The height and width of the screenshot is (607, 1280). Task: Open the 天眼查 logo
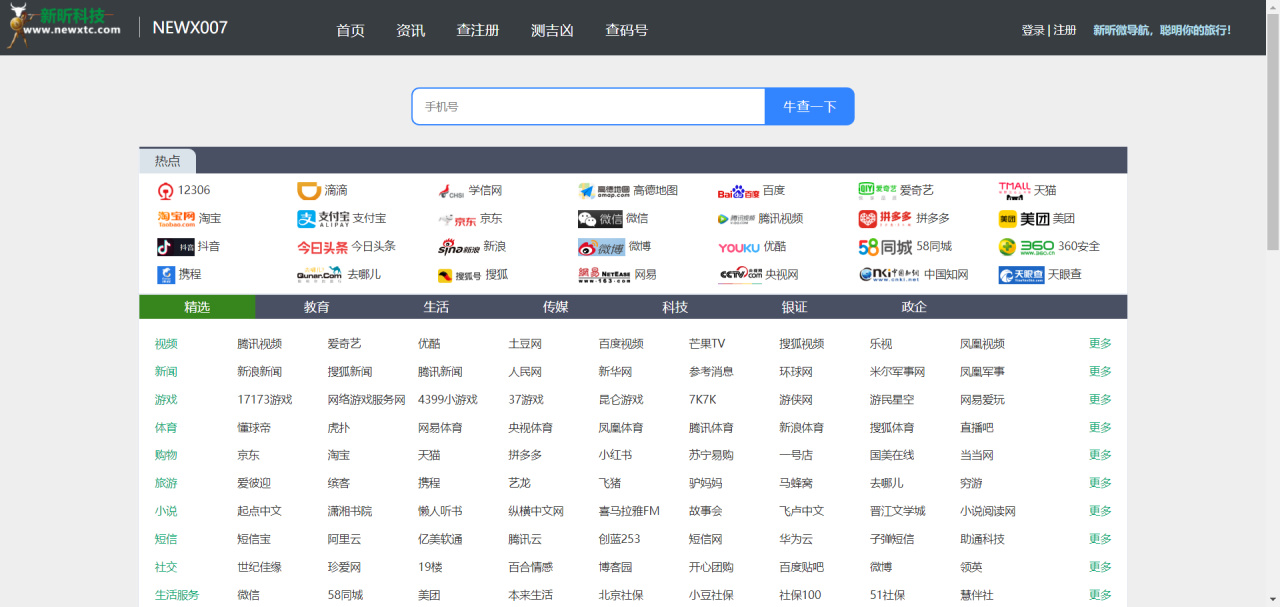point(1021,275)
